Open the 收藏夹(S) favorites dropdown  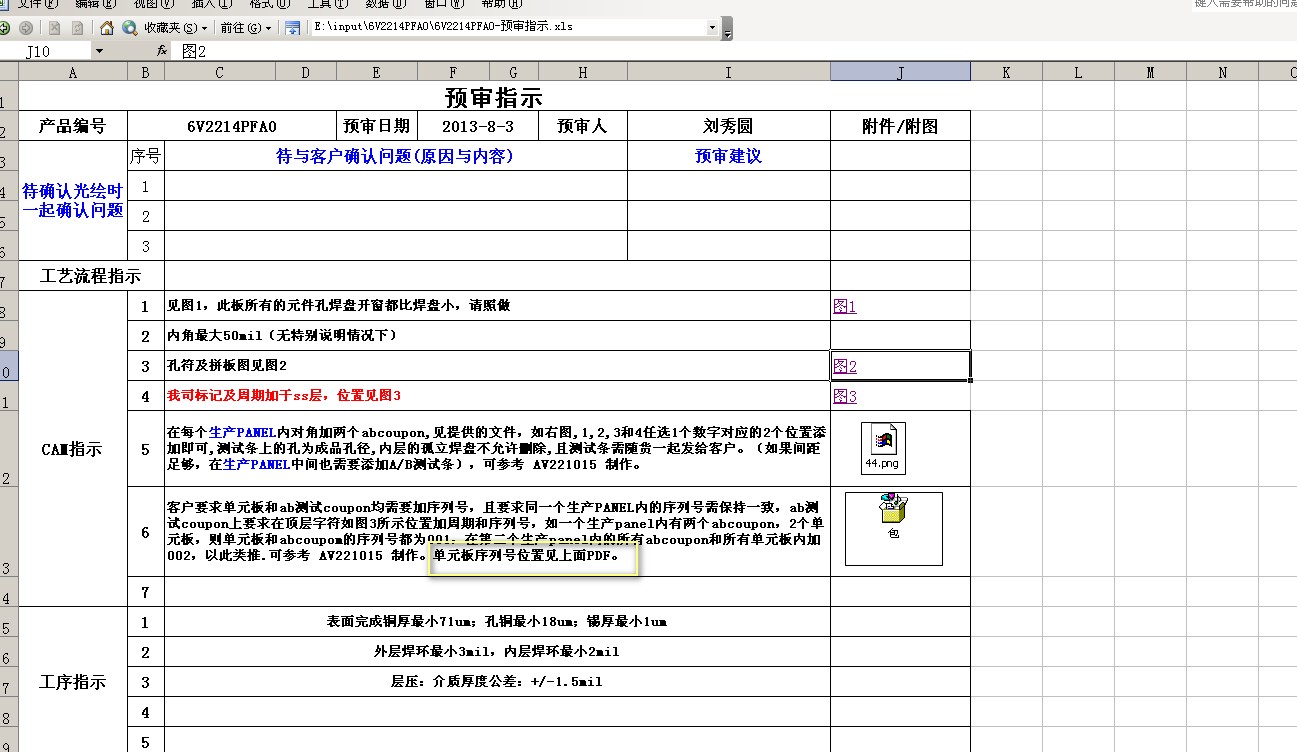click(x=178, y=28)
